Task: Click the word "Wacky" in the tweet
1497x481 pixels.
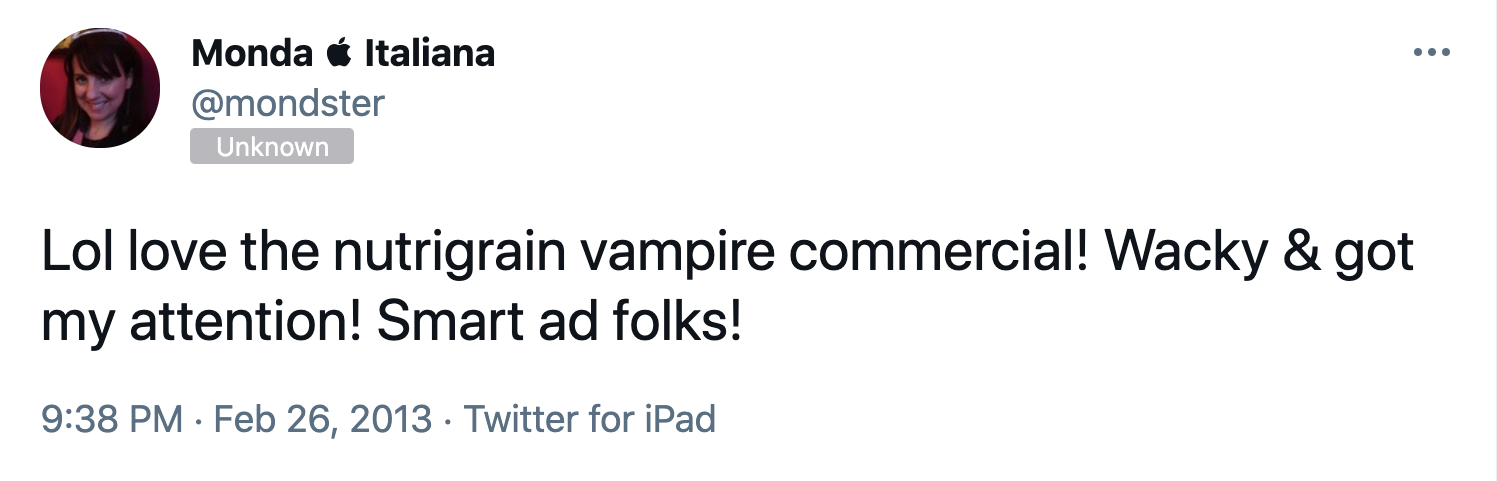Action: (x=1185, y=253)
